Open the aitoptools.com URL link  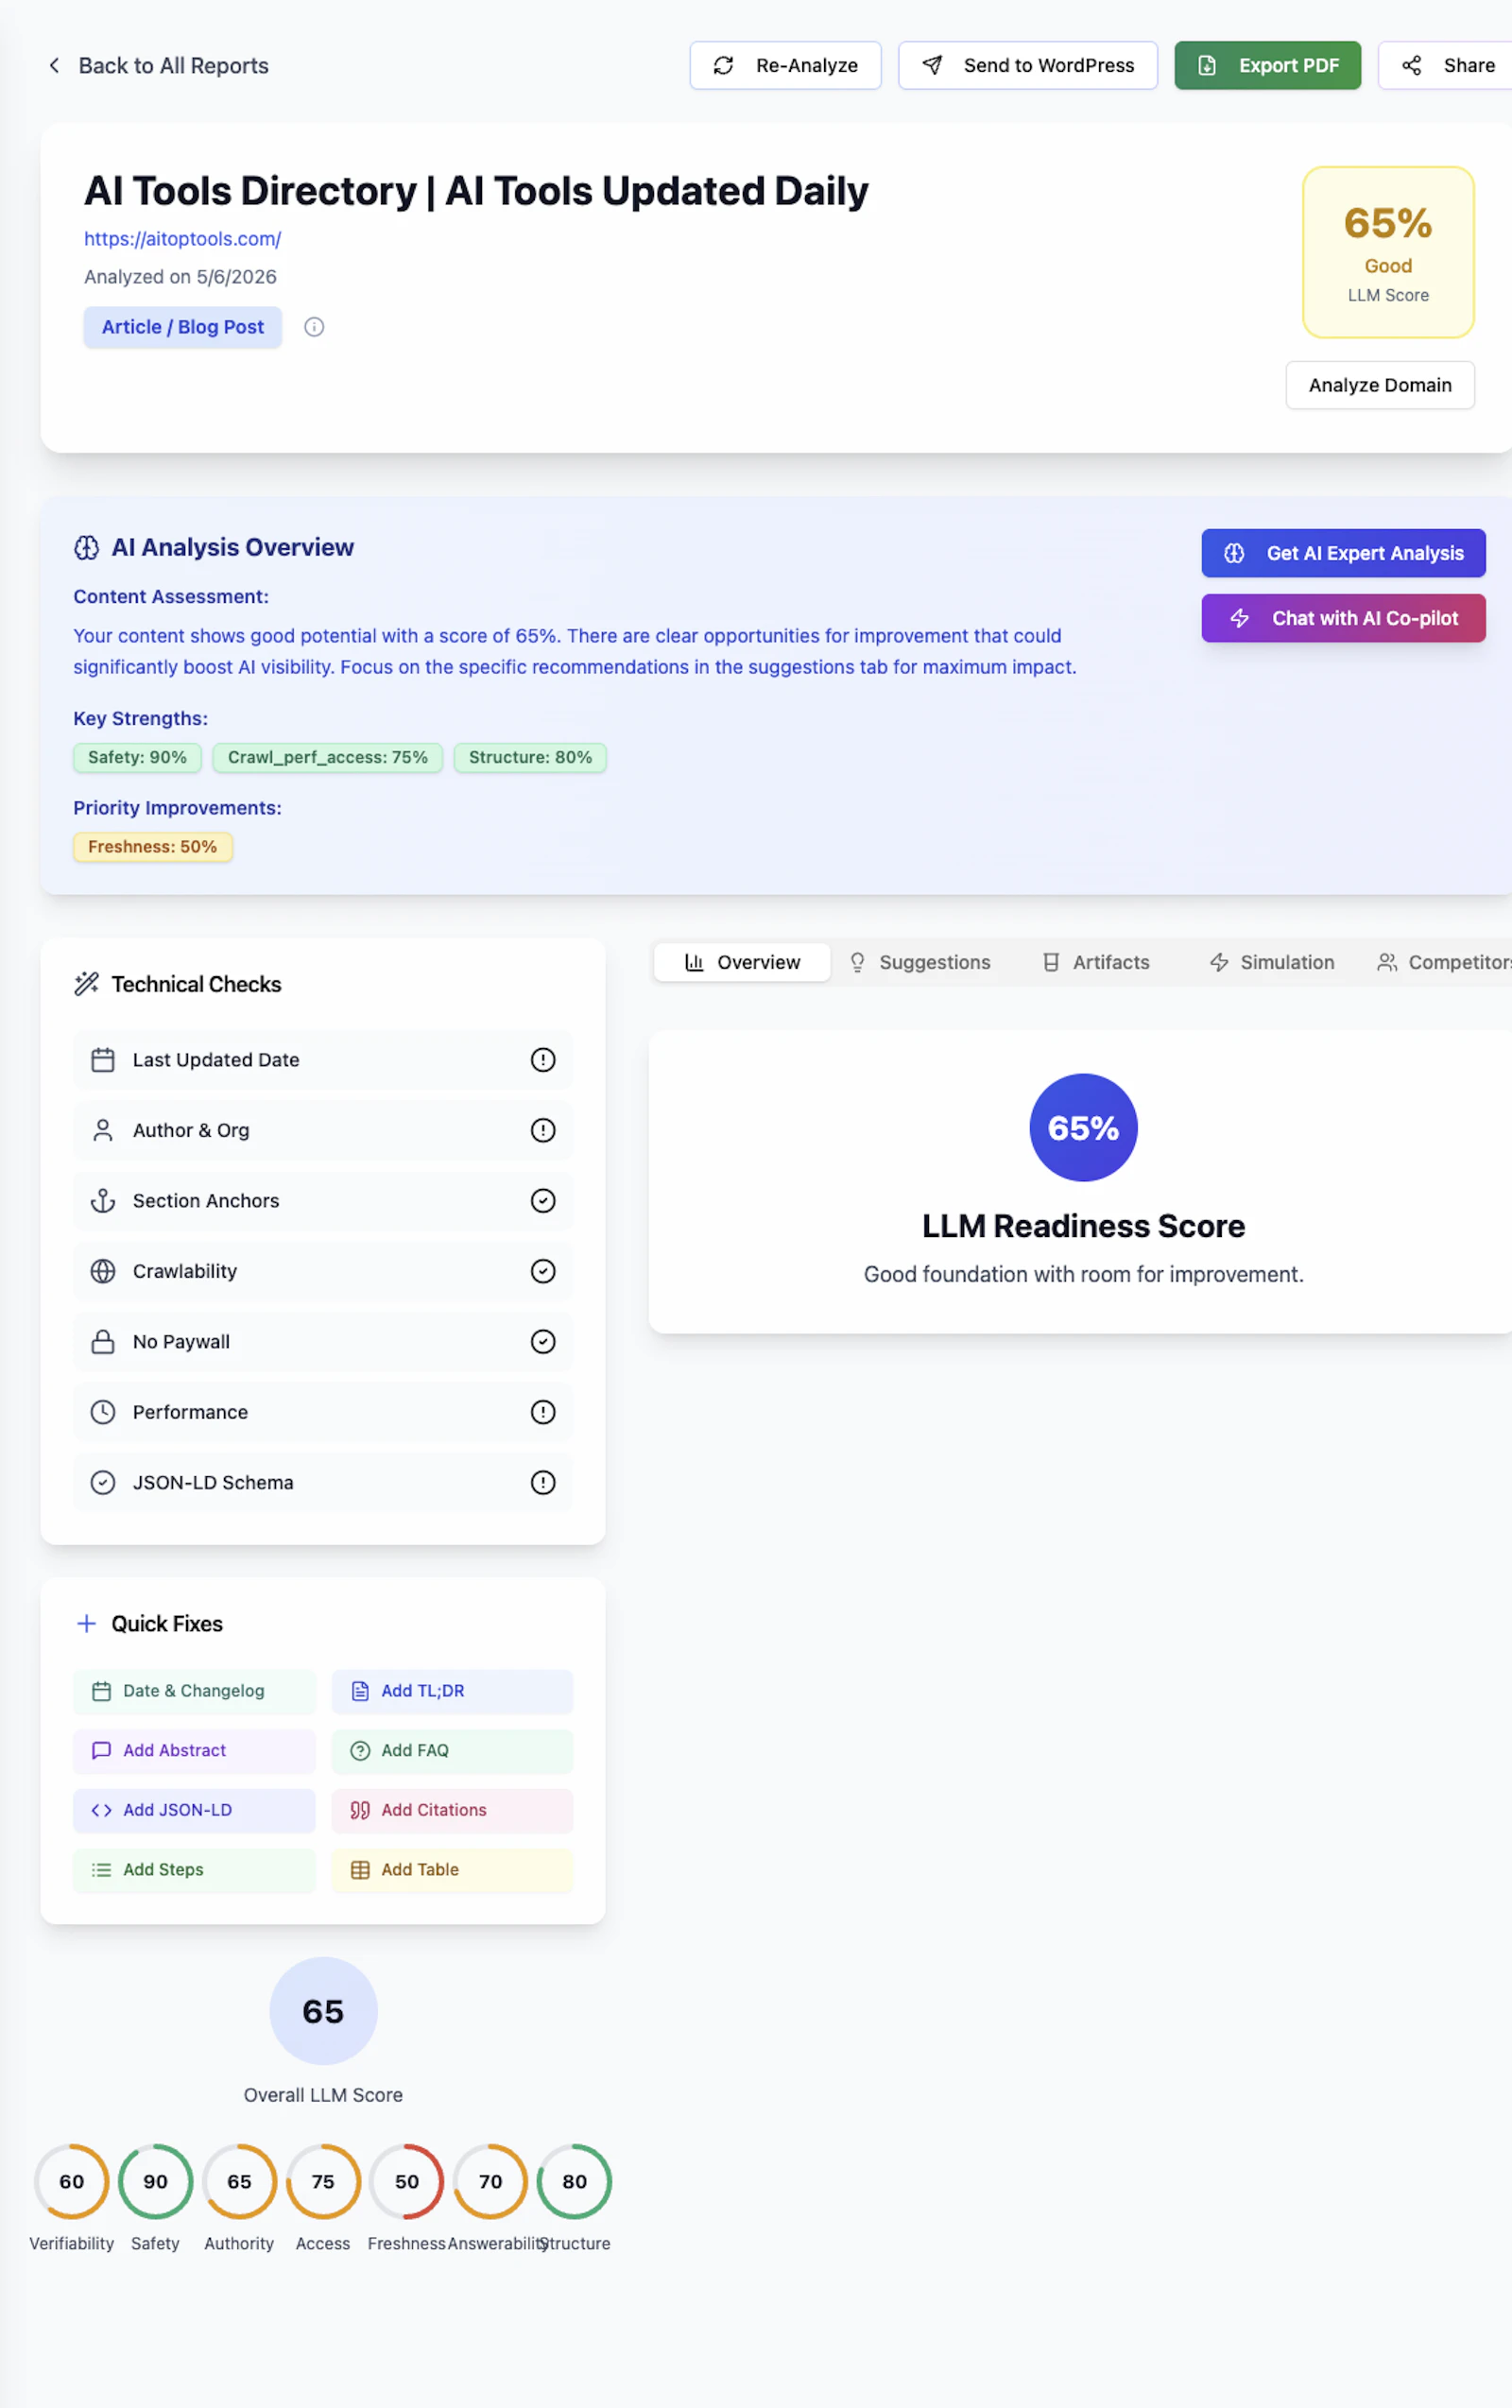pyautogui.click(x=183, y=239)
